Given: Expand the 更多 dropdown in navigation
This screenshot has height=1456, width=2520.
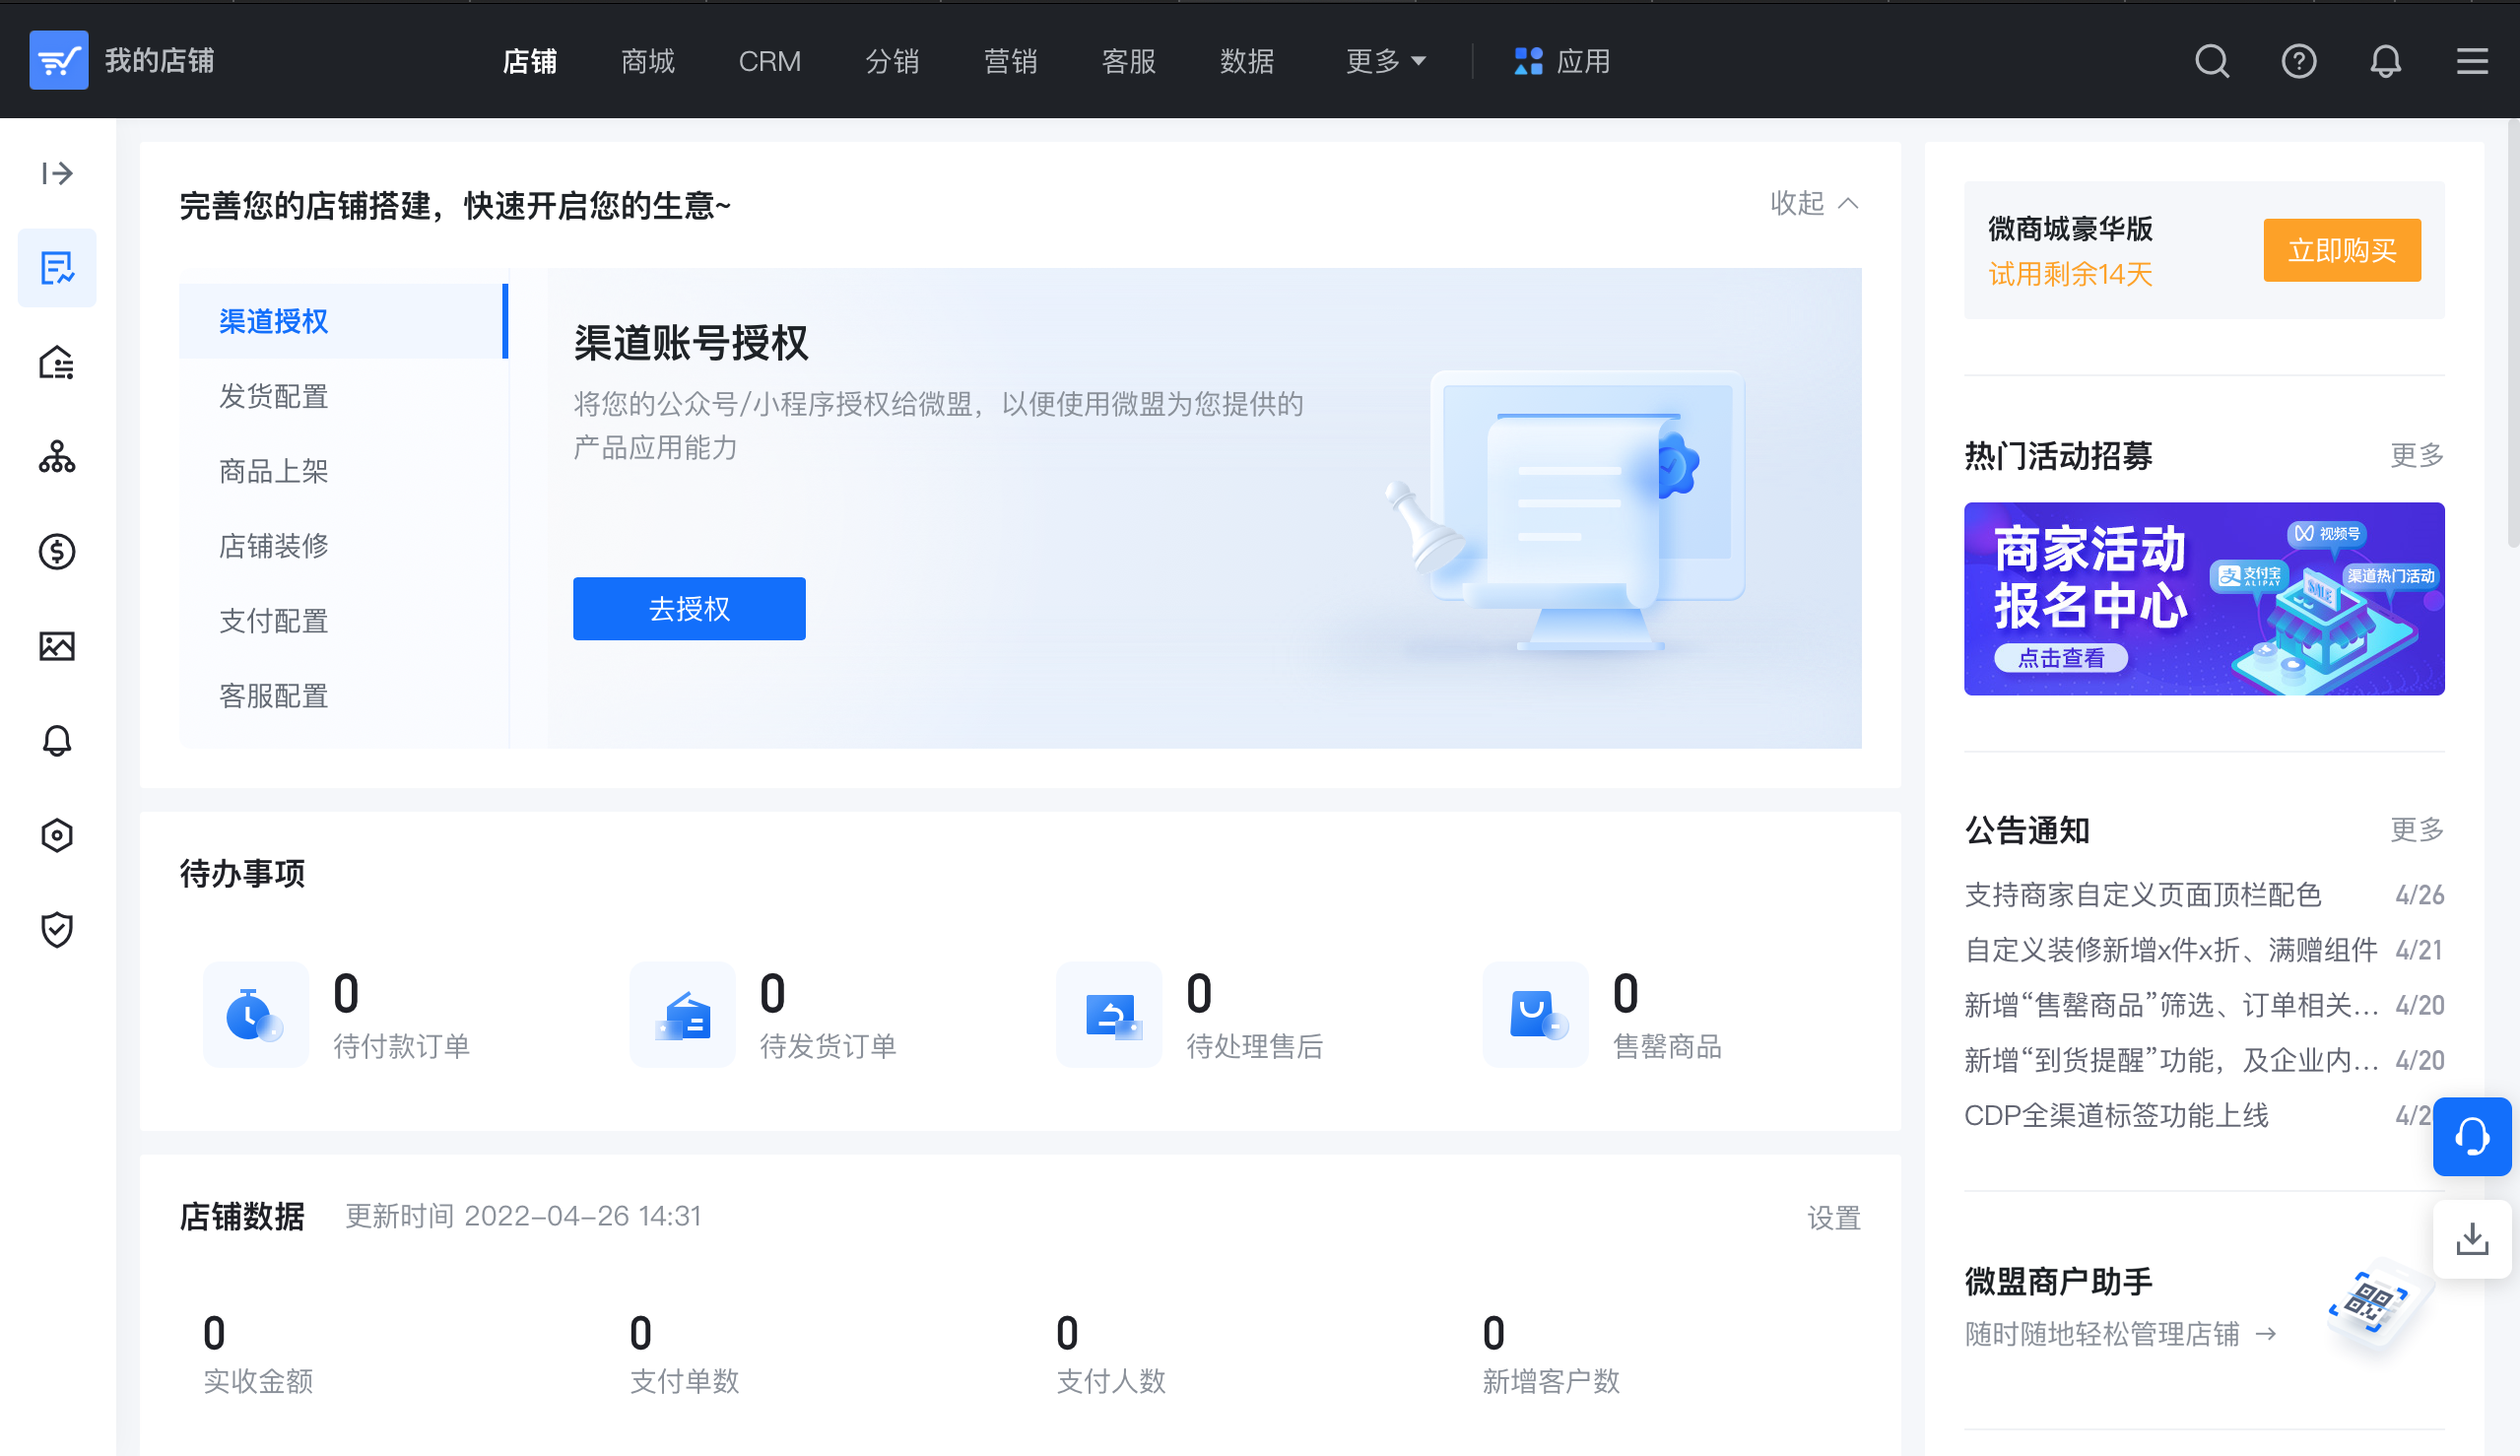Looking at the screenshot, I should click(x=1385, y=62).
